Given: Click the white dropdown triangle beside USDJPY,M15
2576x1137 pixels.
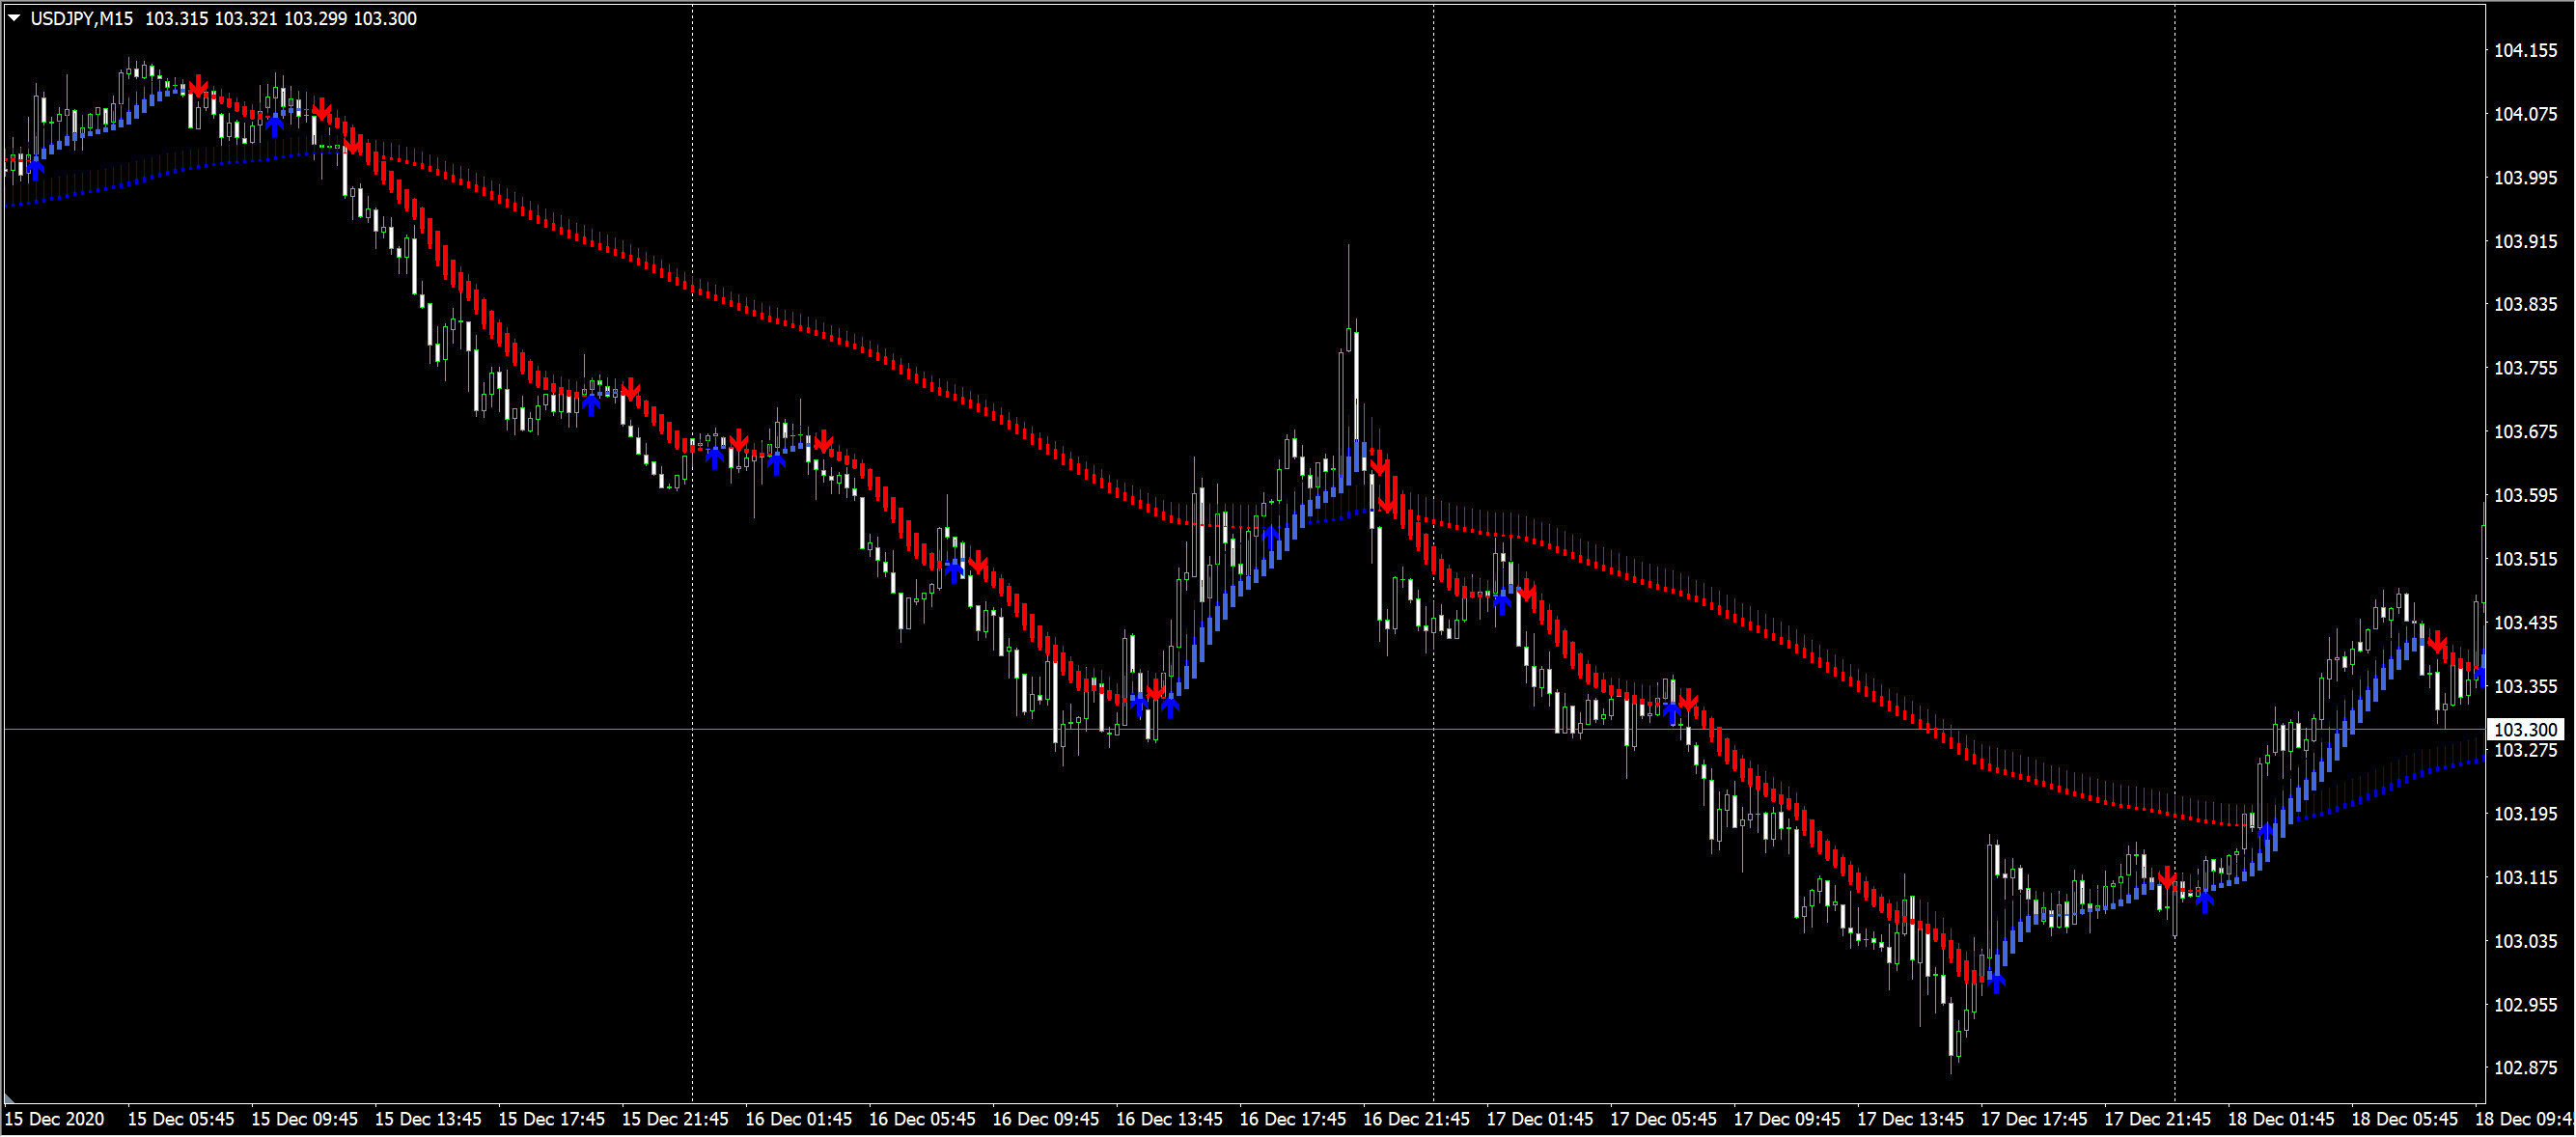Looking at the screenshot, I should (14, 18).
